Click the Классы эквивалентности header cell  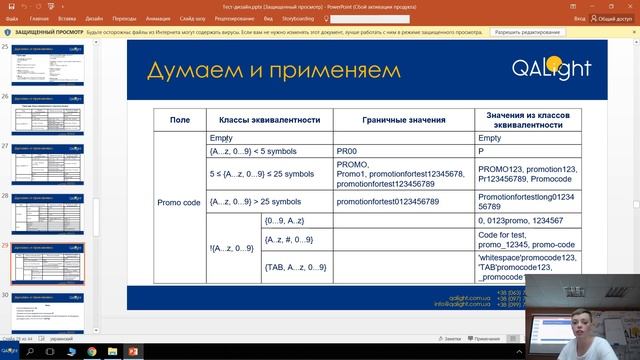coord(270,120)
